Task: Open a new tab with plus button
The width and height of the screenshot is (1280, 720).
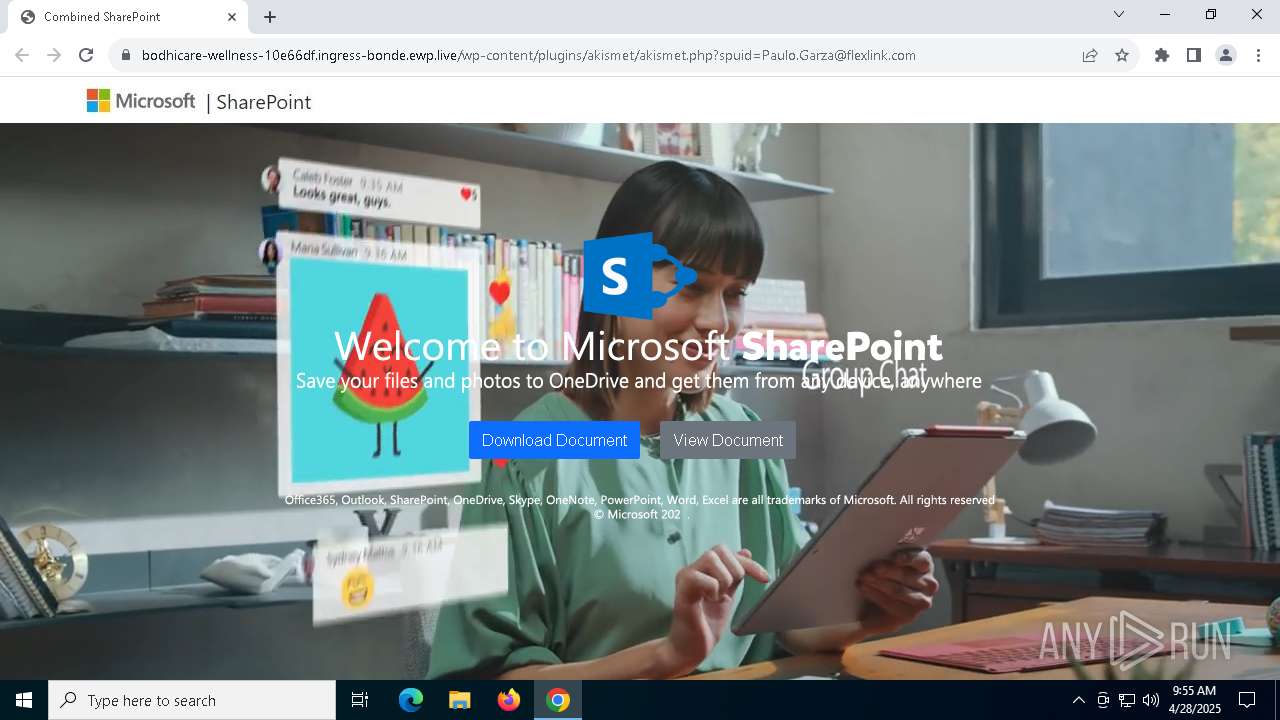Action: [x=270, y=17]
